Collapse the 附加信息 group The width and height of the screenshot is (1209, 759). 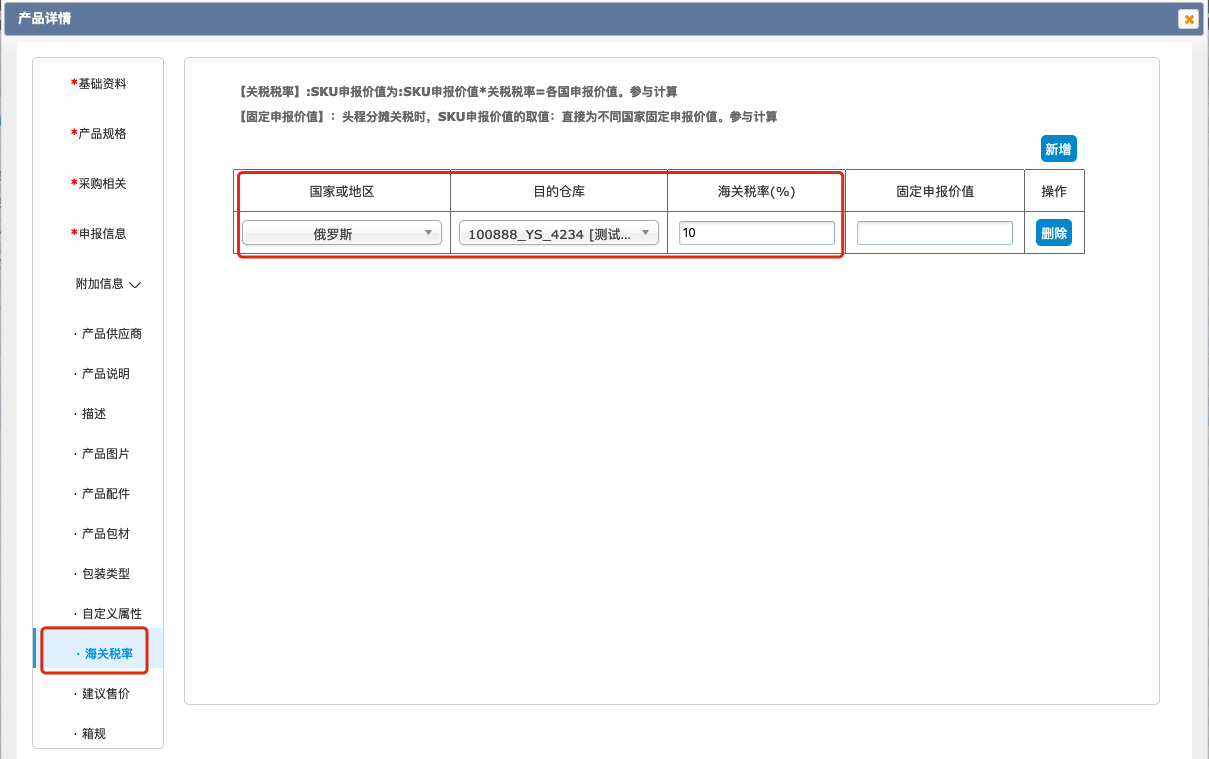108,284
